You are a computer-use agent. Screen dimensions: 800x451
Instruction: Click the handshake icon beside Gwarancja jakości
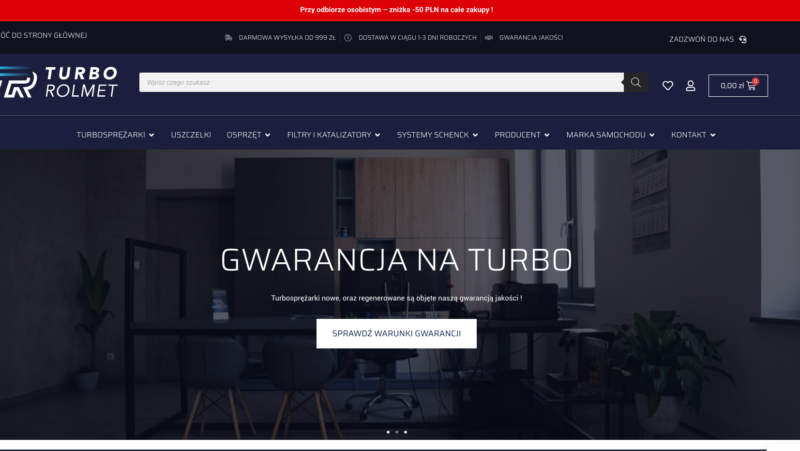489,38
